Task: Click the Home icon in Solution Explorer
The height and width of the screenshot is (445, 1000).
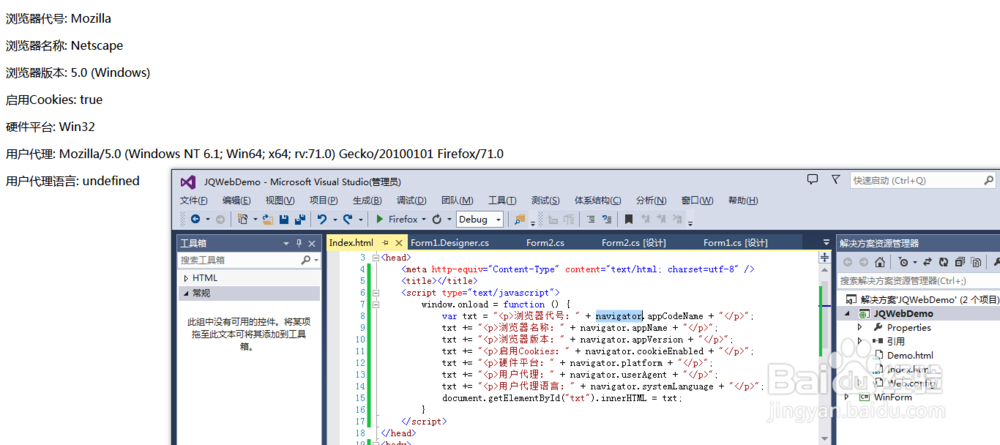Action: (879, 262)
